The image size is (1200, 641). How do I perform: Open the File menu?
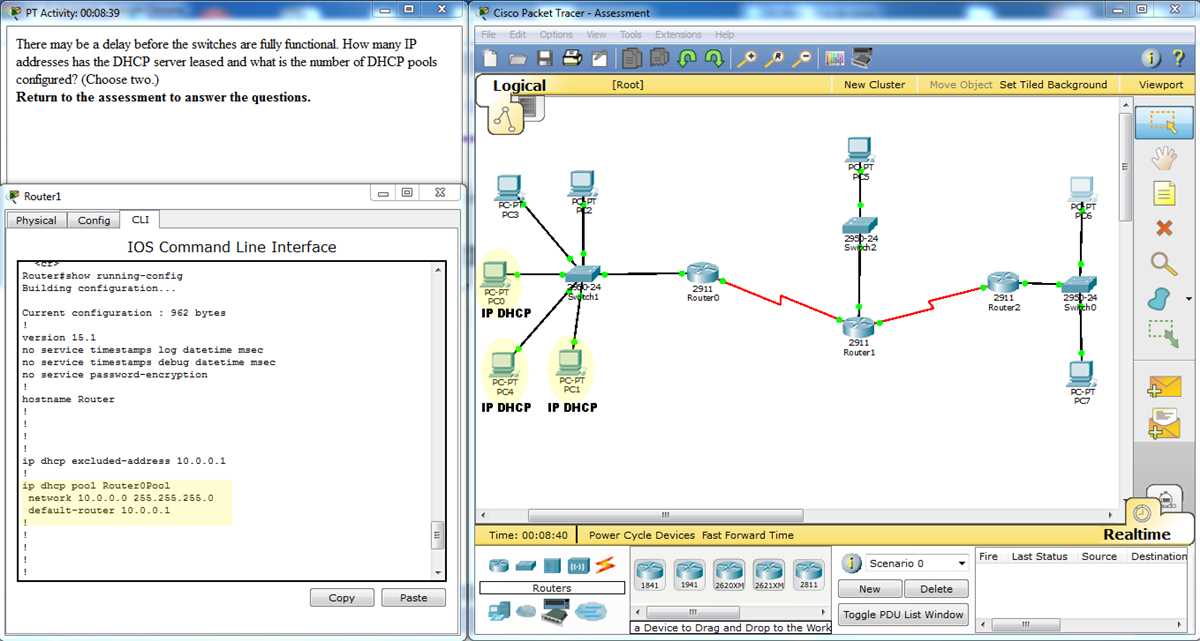[x=489, y=35]
